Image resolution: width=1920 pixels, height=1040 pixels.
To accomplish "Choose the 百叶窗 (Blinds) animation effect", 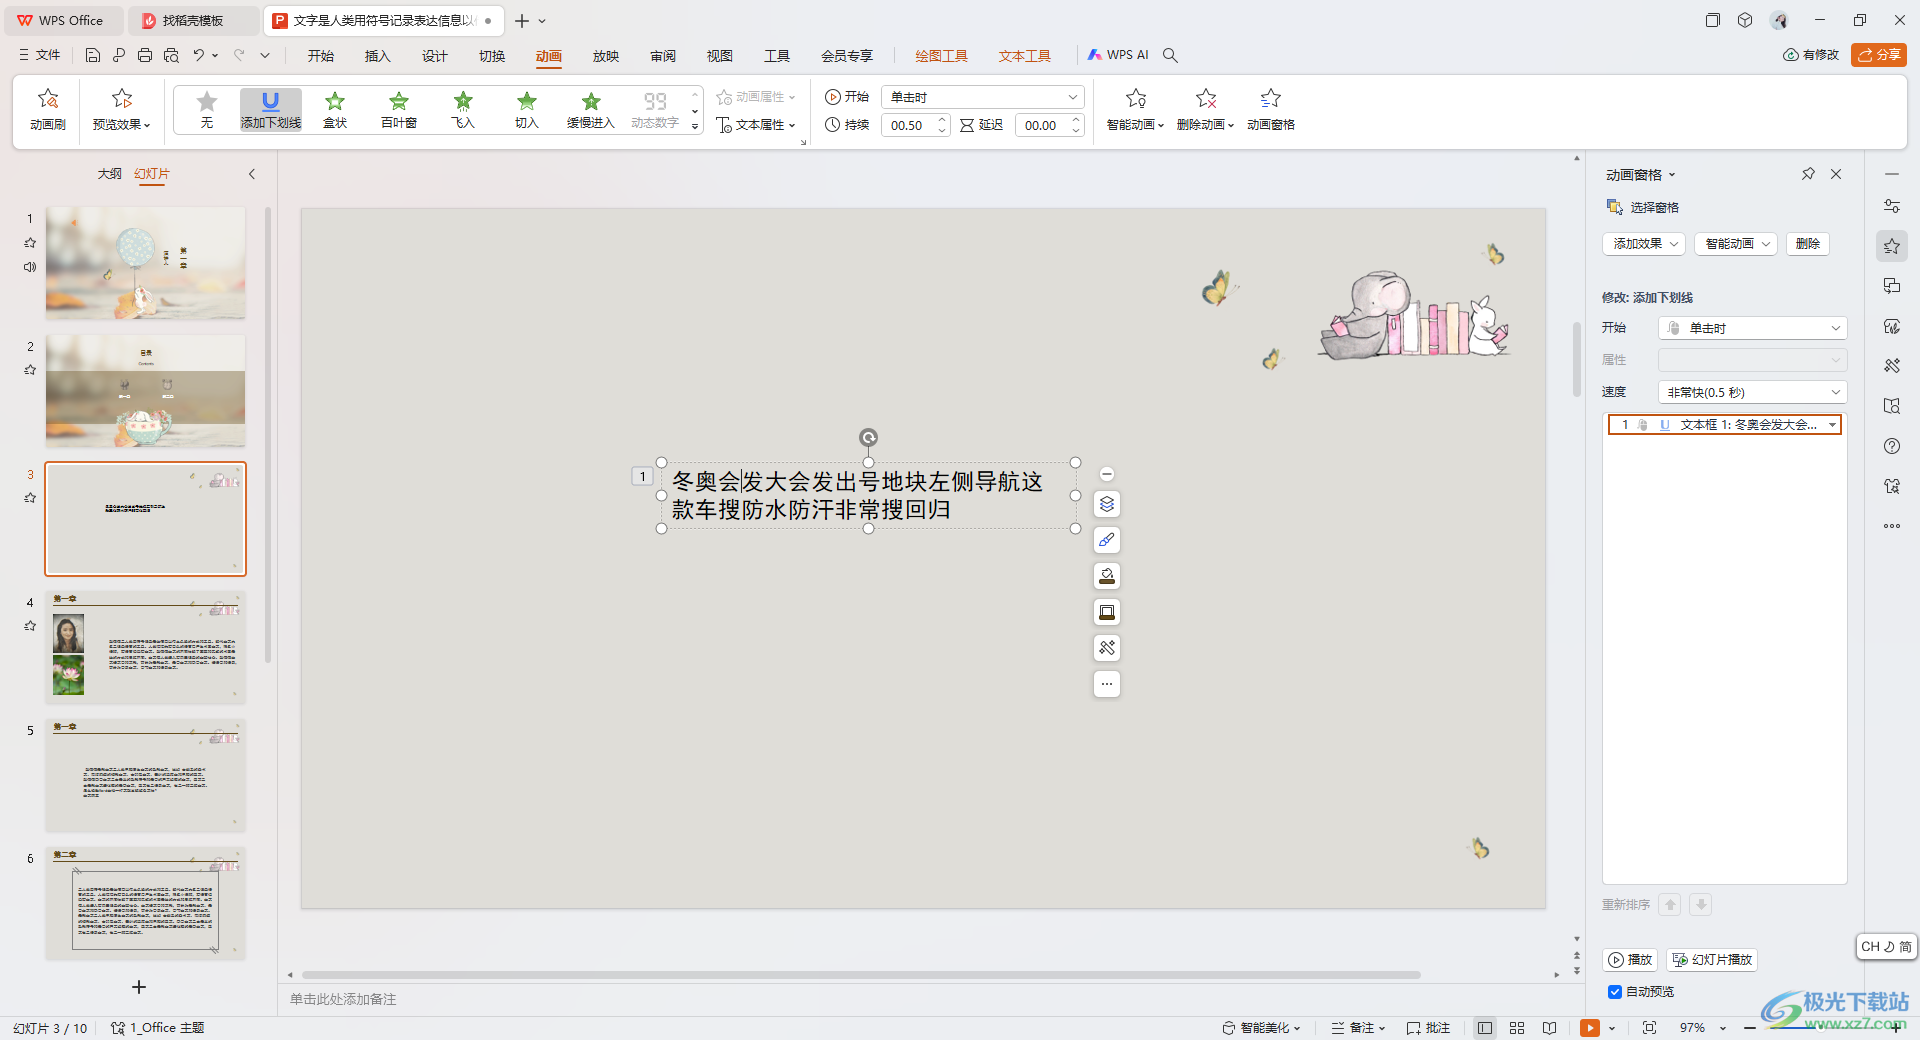I will pyautogui.click(x=398, y=109).
